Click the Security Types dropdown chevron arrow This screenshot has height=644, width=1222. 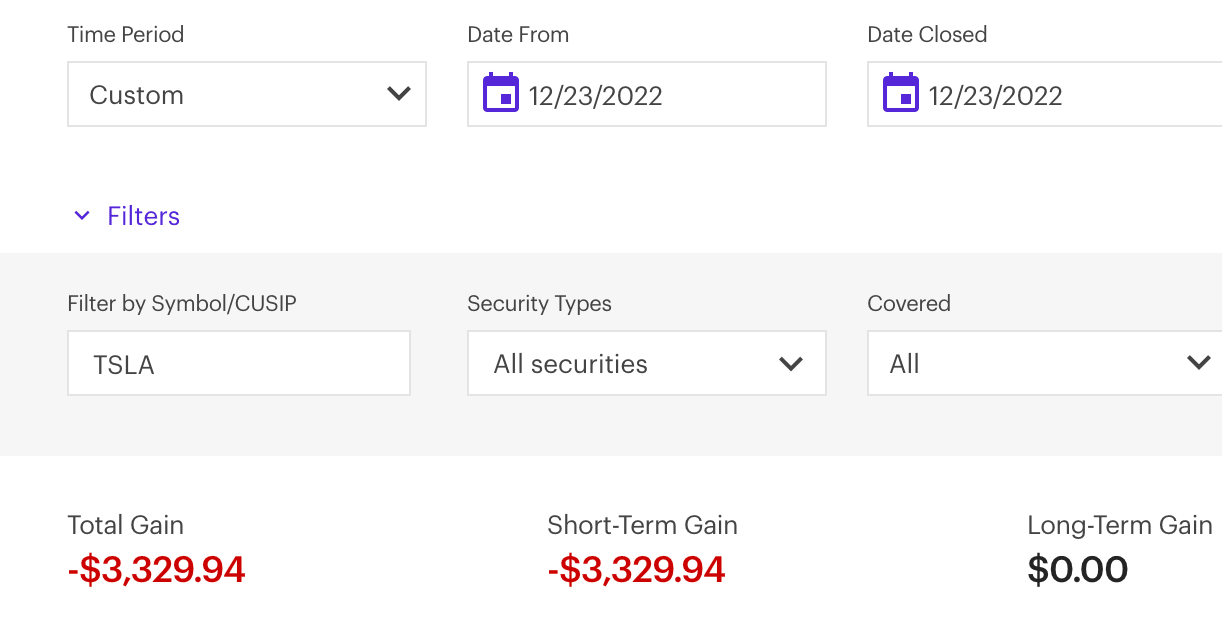[791, 364]
